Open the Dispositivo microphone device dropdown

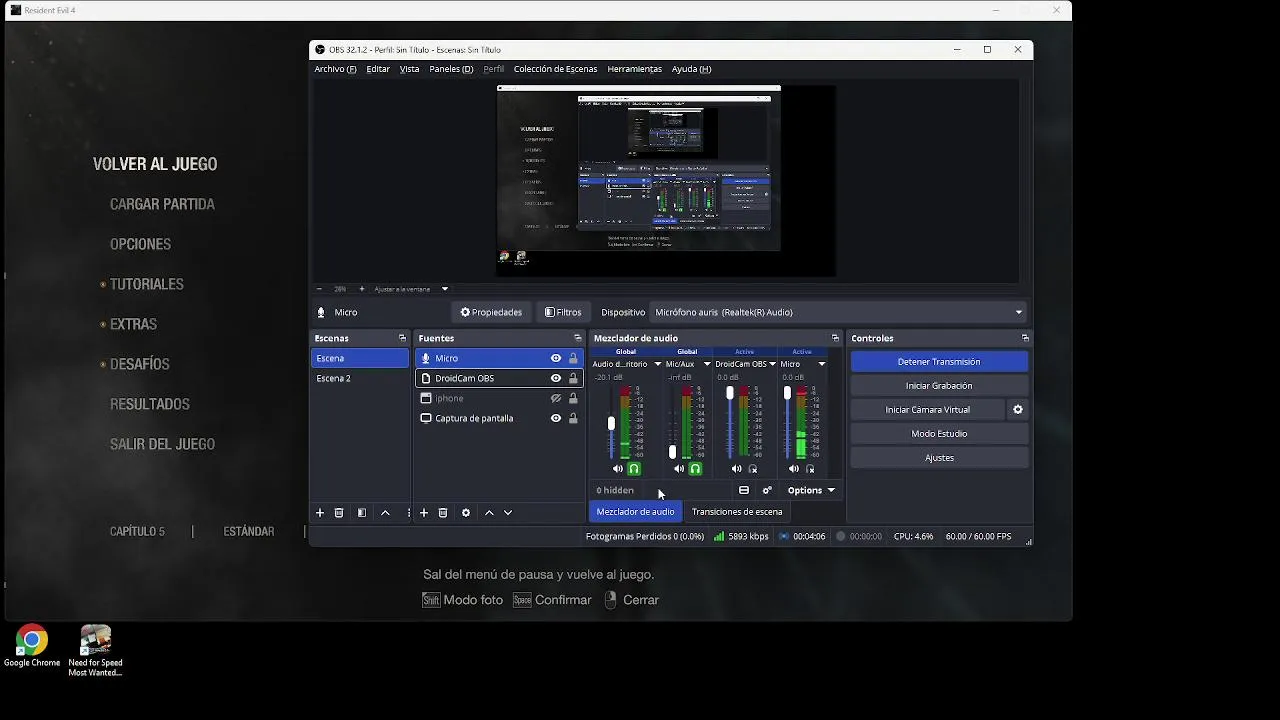tap(839, 312)
